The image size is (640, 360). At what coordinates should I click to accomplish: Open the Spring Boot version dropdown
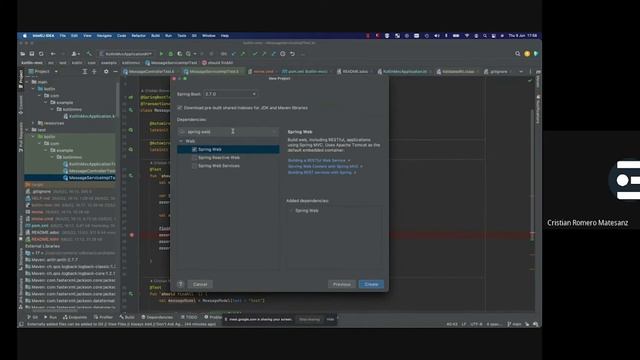pyautogui.click(x=230, y=94)
